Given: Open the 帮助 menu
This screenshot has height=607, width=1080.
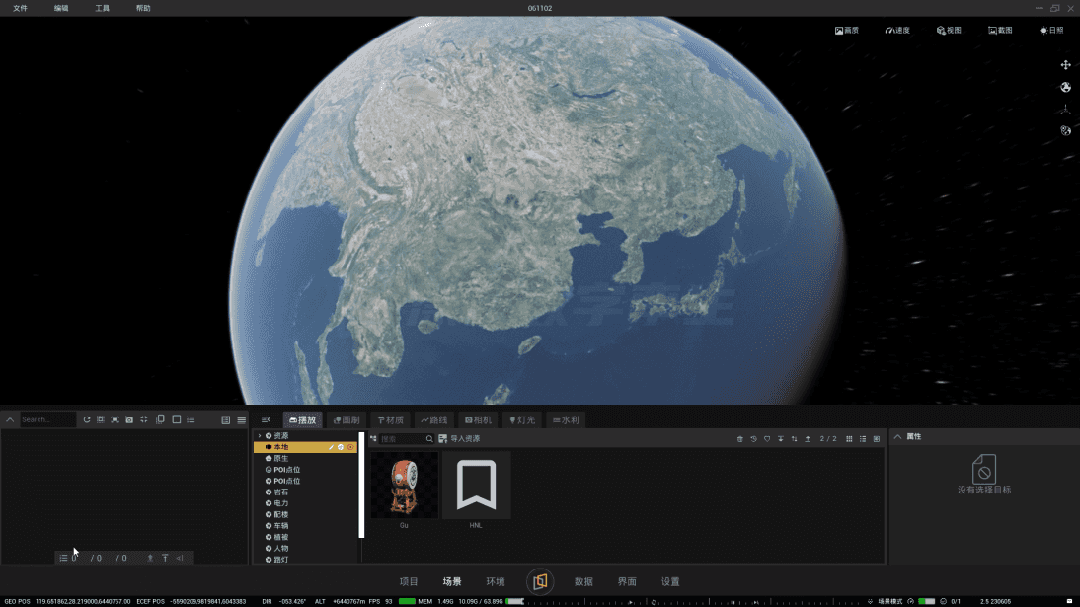Looking at the screenshot, I should (143, 8).
